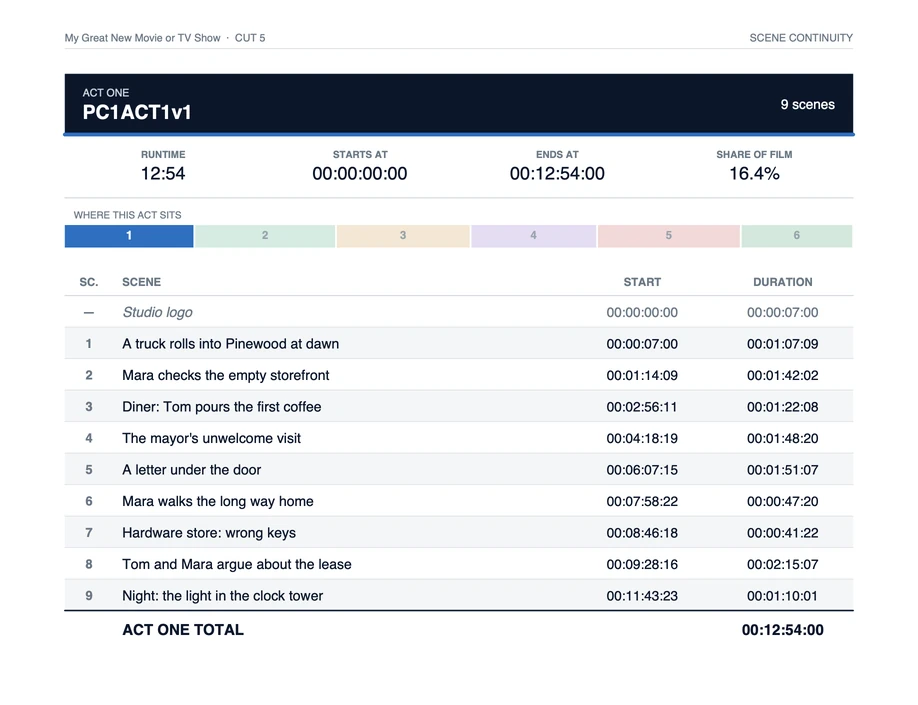
Task: Click start time 00:08:46:18
Action: tap(642, 533)
